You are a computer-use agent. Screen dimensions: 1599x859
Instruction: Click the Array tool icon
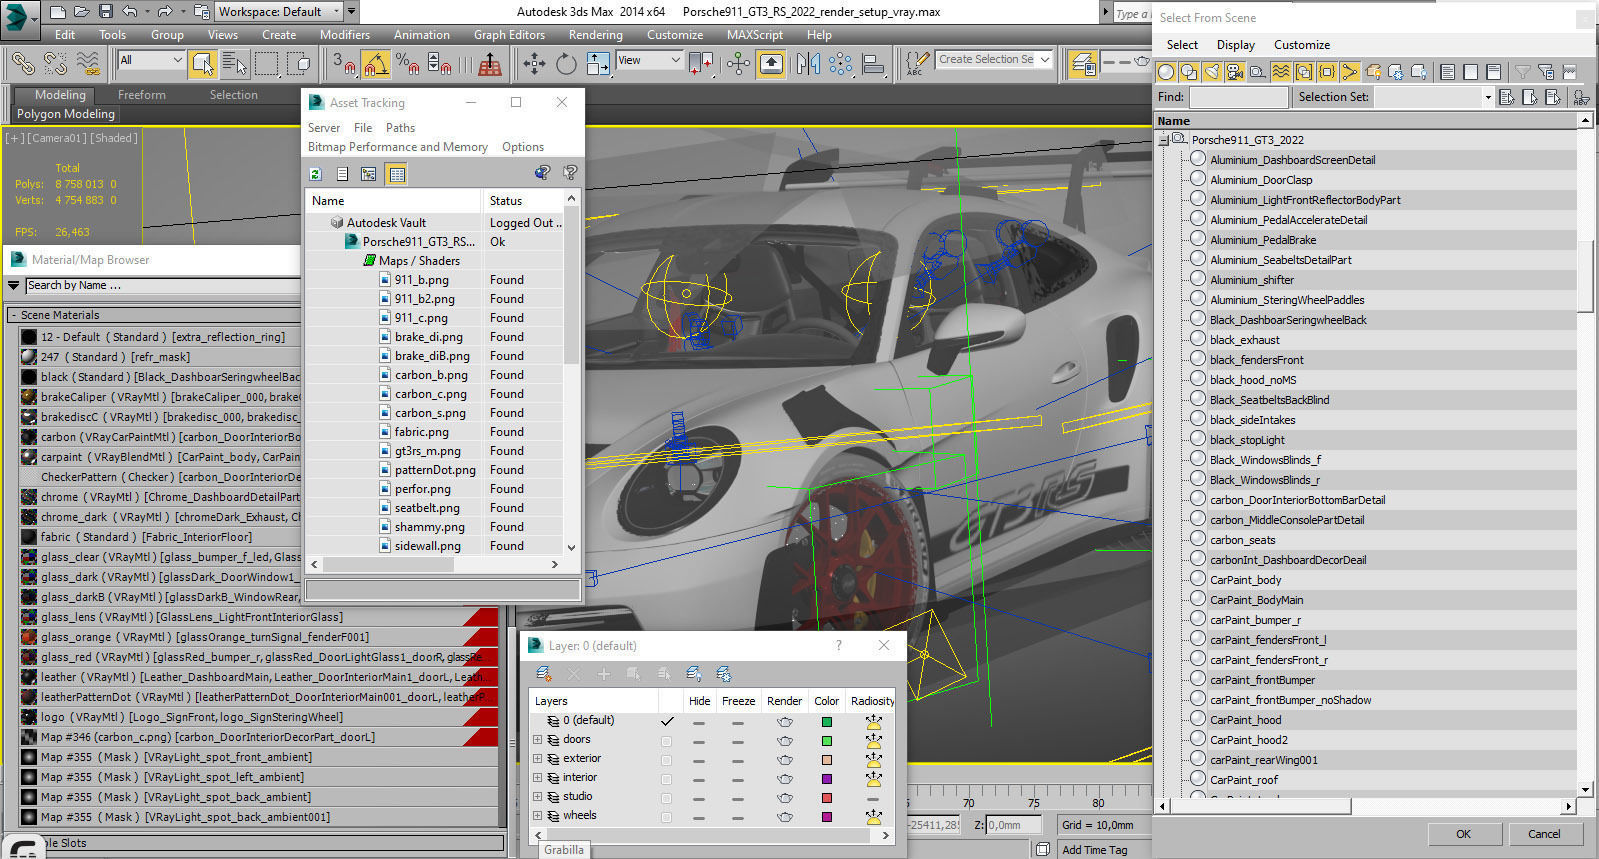click(841, 64)
